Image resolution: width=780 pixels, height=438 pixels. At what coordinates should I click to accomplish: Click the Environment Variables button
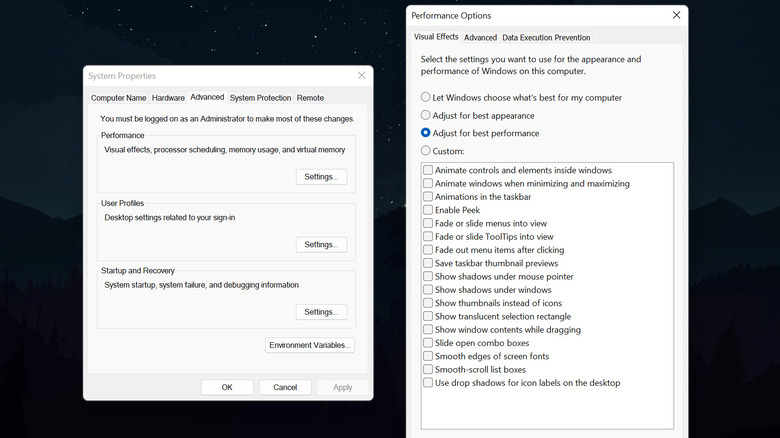(x=310, y=346)
